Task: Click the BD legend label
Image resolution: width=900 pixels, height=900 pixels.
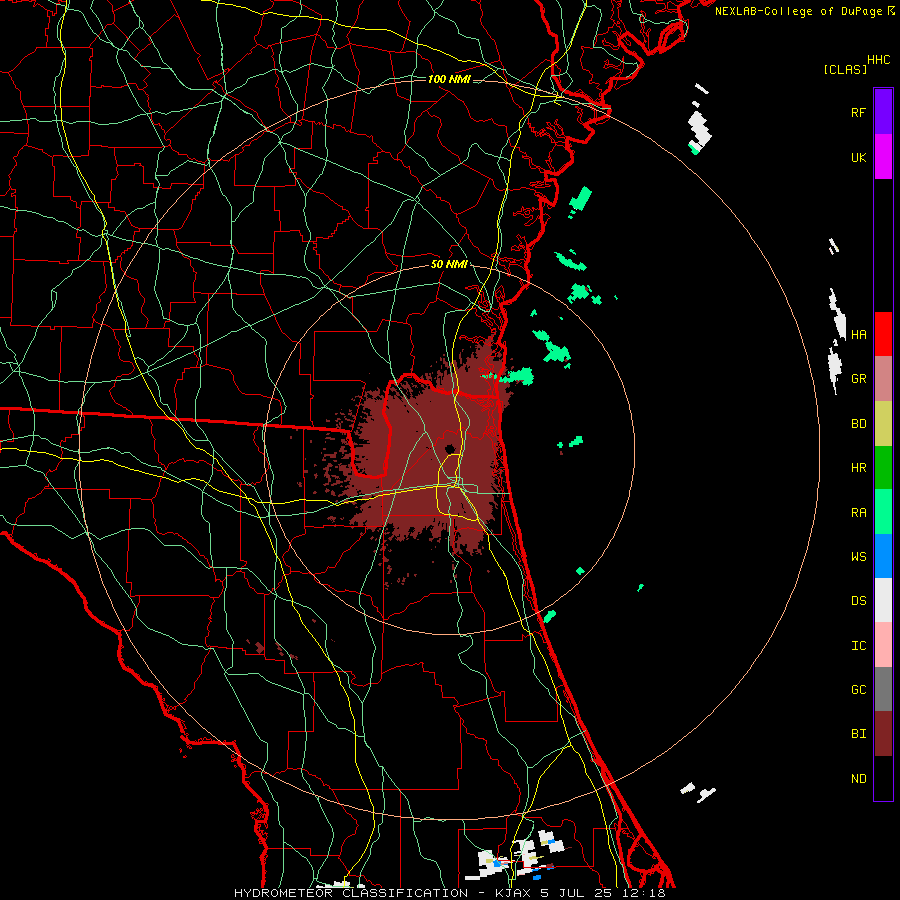Action: [859, 424]
